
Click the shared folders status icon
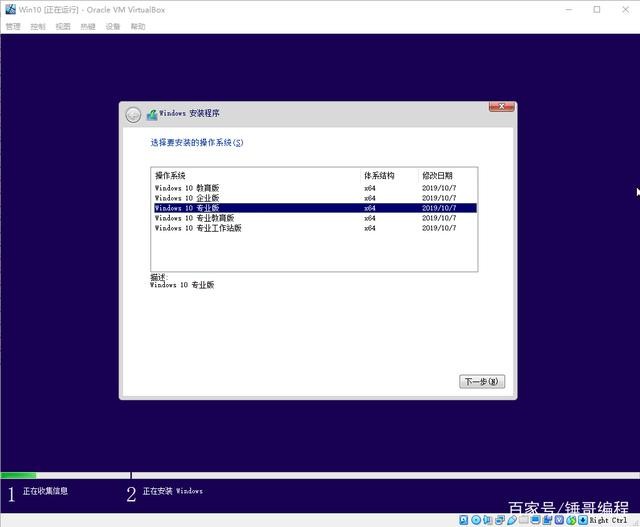tap(524, 520)
